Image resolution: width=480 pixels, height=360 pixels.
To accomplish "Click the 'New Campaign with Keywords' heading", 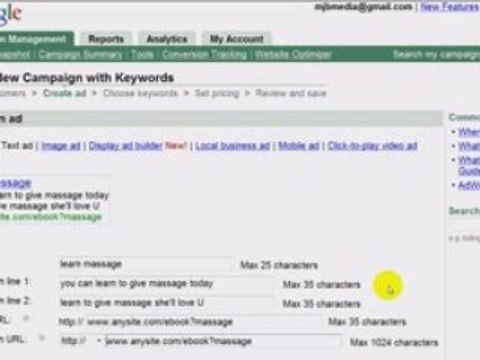I will pos(87,78).
